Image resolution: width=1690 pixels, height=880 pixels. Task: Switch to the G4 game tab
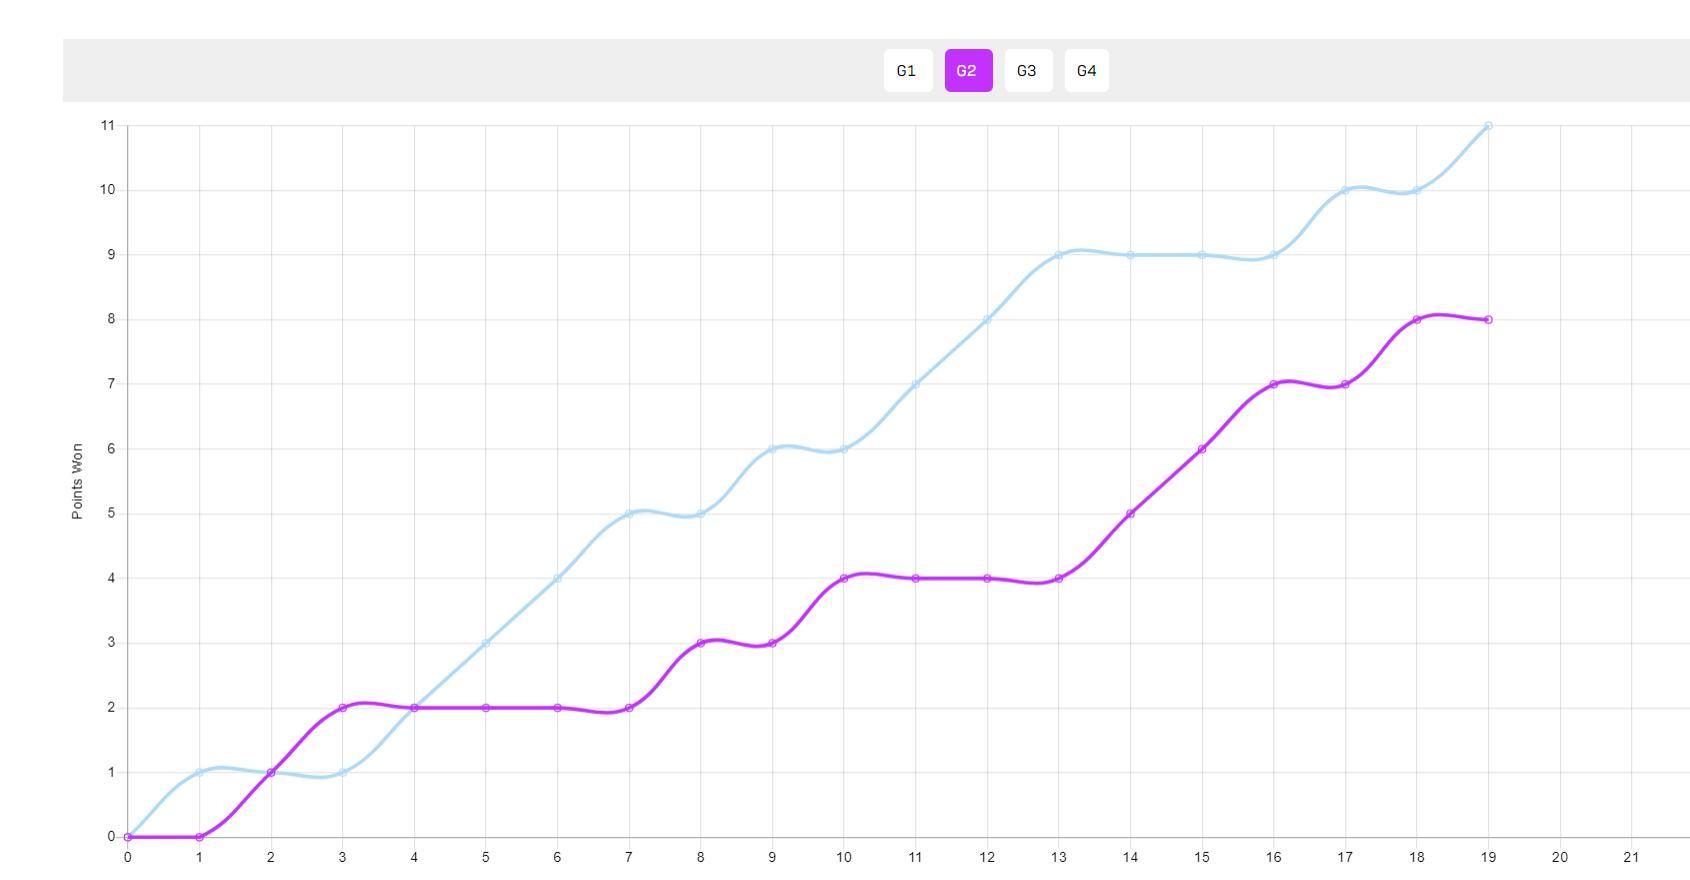coord(1086,71)
